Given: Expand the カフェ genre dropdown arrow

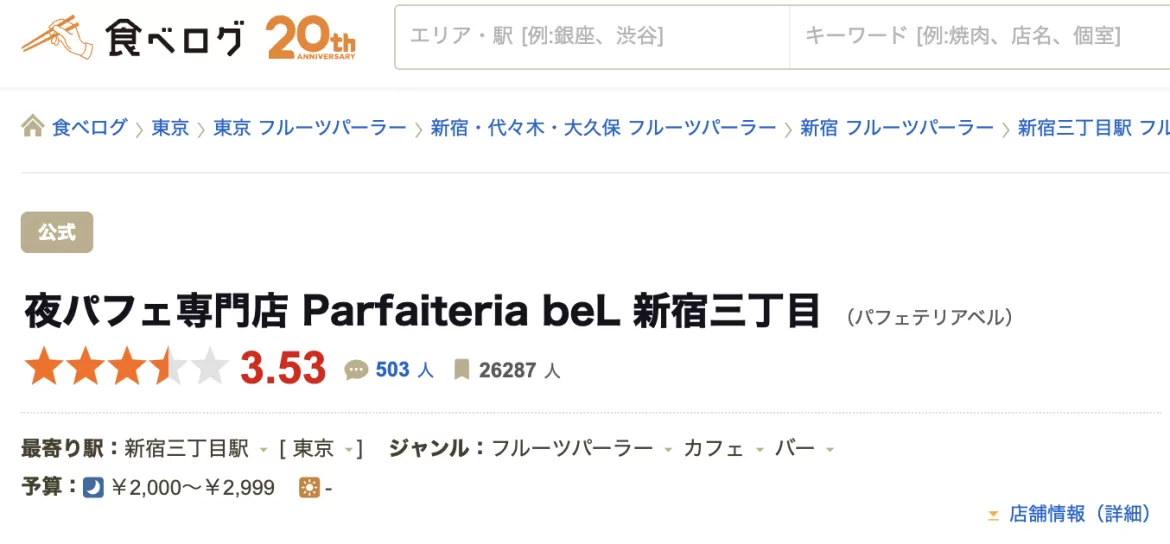Looking at the screenshot, I should 760,450.
